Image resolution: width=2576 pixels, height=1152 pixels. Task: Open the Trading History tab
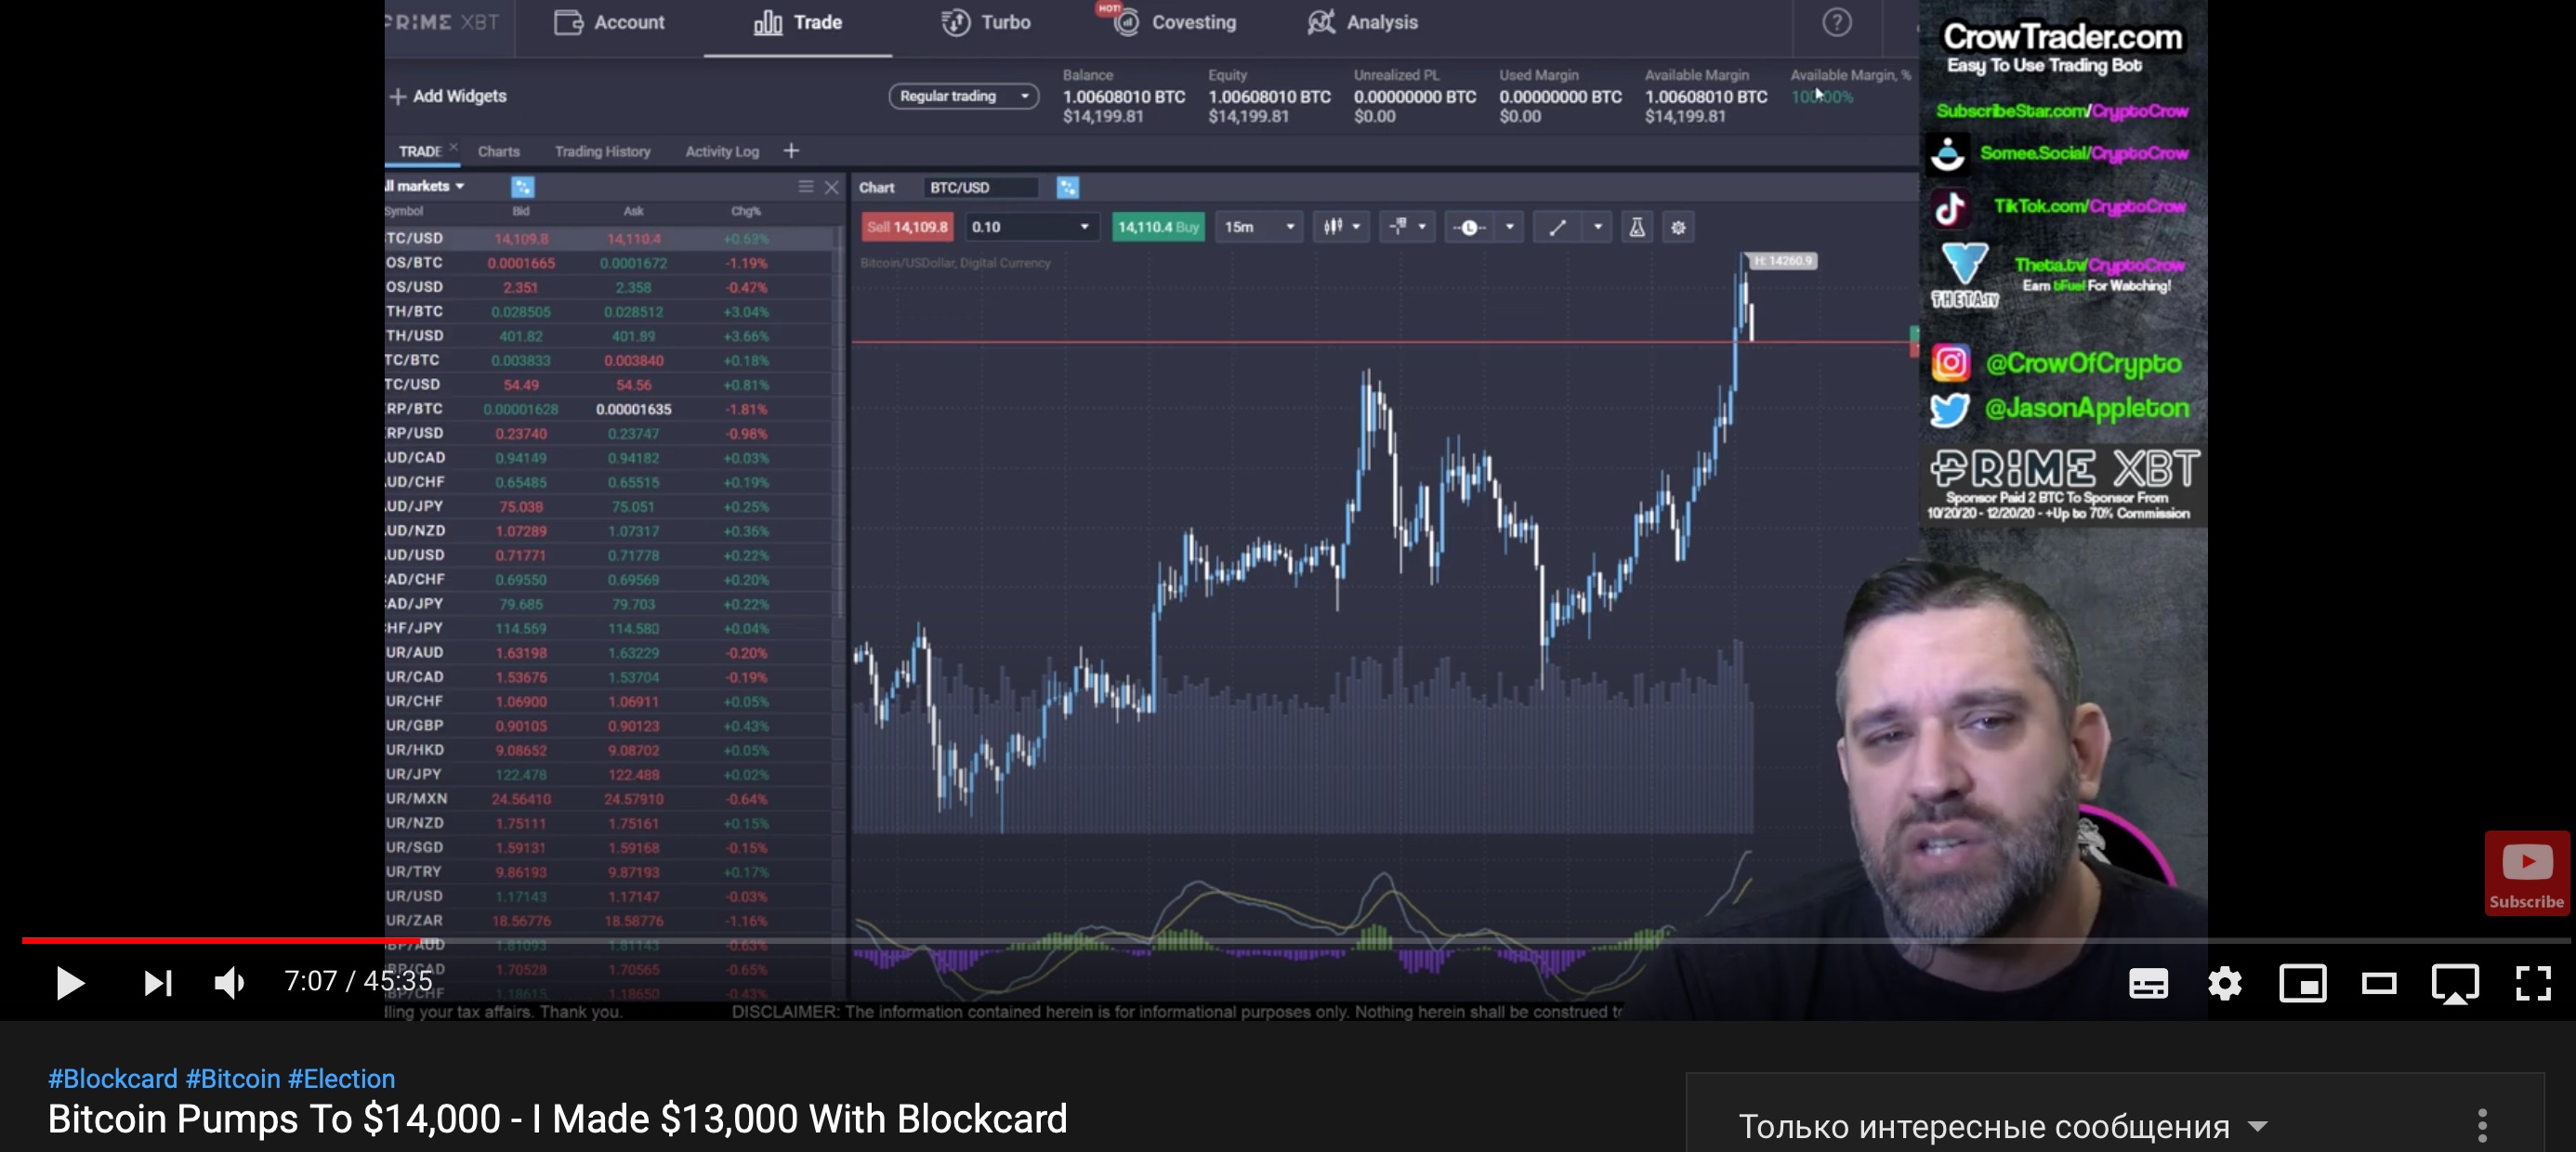[x=602, y=151]
